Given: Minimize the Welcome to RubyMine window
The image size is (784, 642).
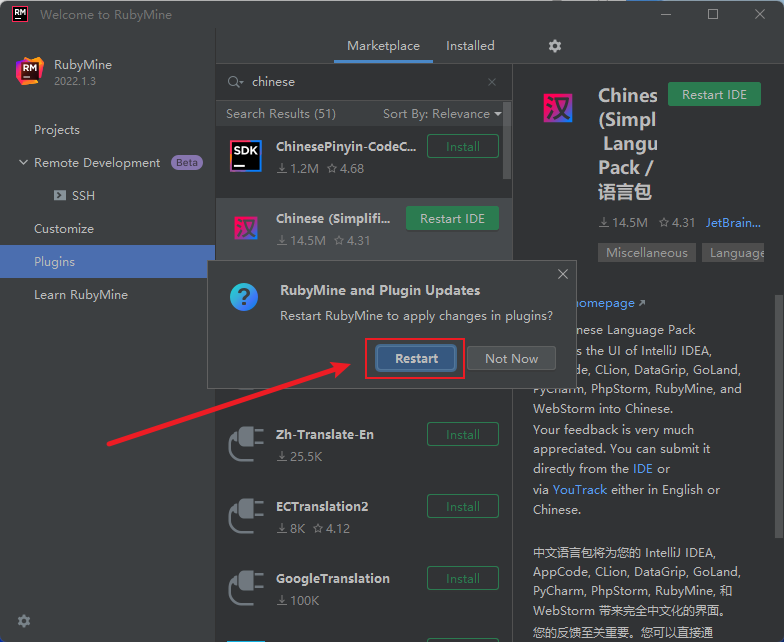Looking at the screenshot, I should pos(666,14).
